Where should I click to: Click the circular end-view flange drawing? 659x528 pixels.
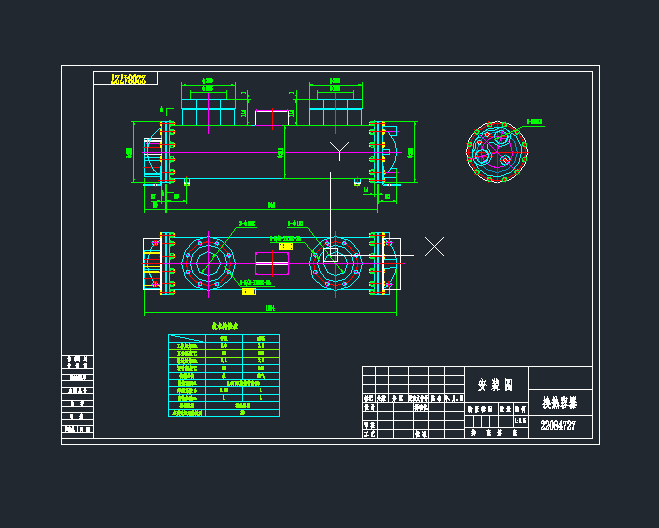pyautogui.click(x=497, y=153)
